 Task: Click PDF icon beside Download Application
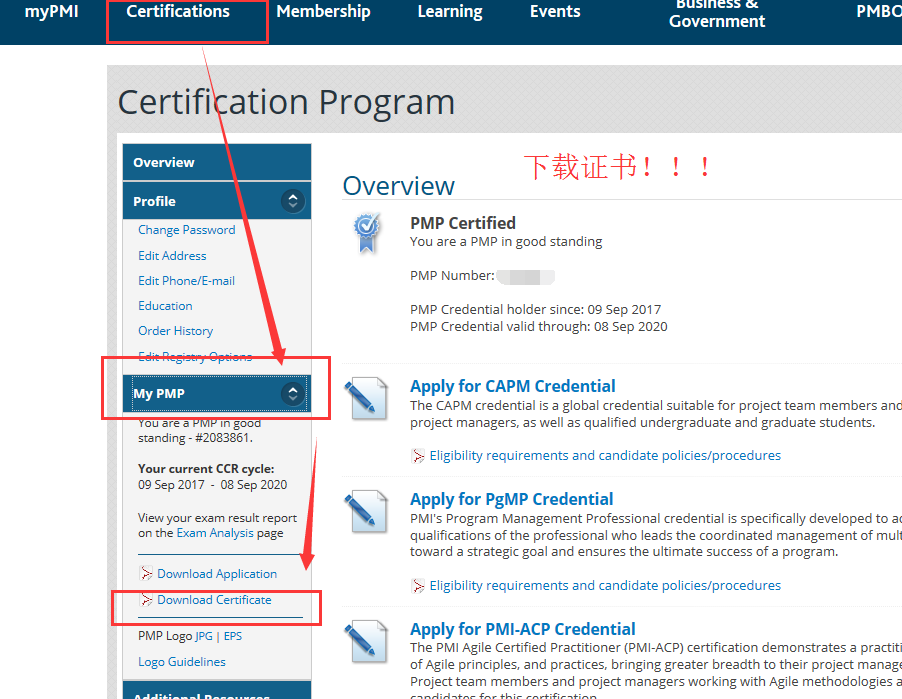pyautogui.click(x=147, y=574)
